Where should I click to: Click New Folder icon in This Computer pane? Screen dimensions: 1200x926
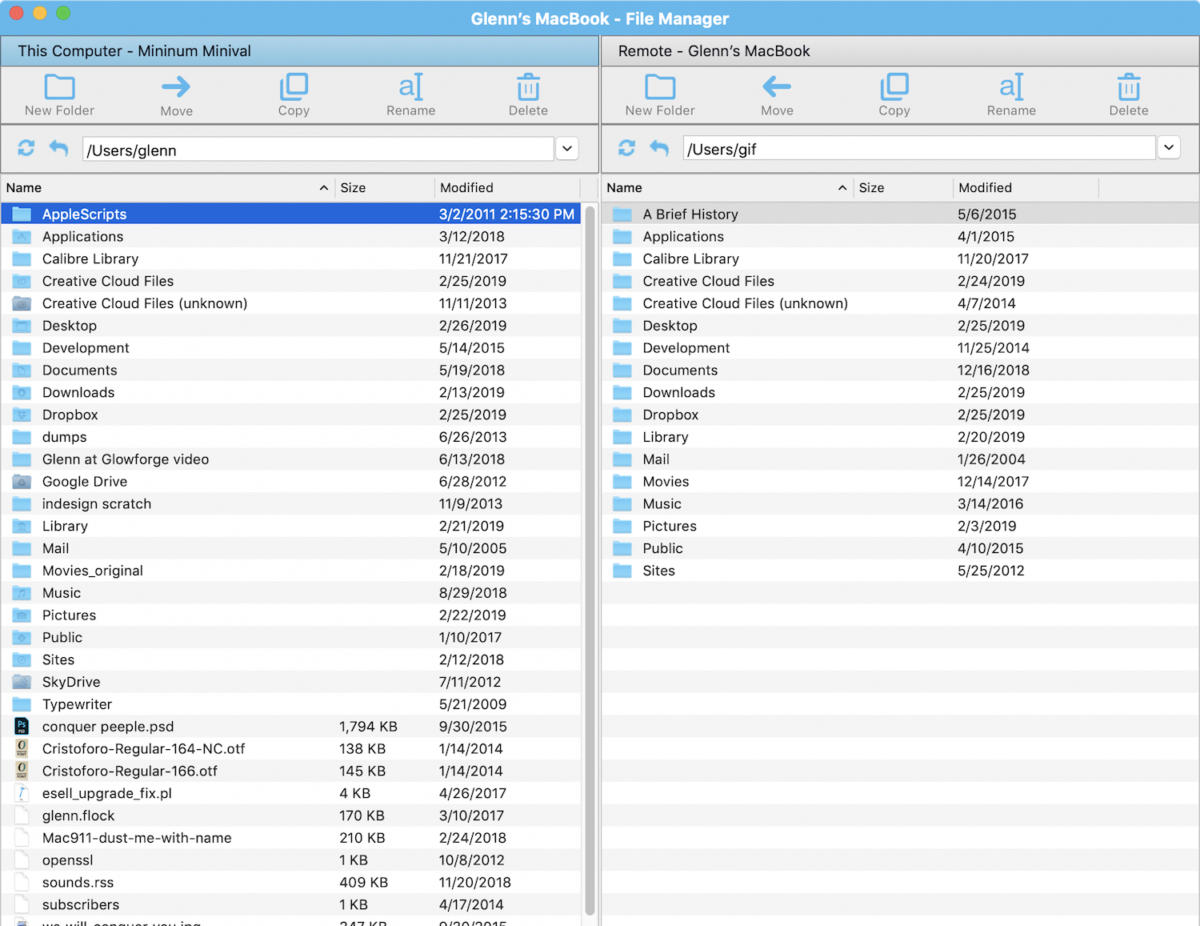[59, 88]
